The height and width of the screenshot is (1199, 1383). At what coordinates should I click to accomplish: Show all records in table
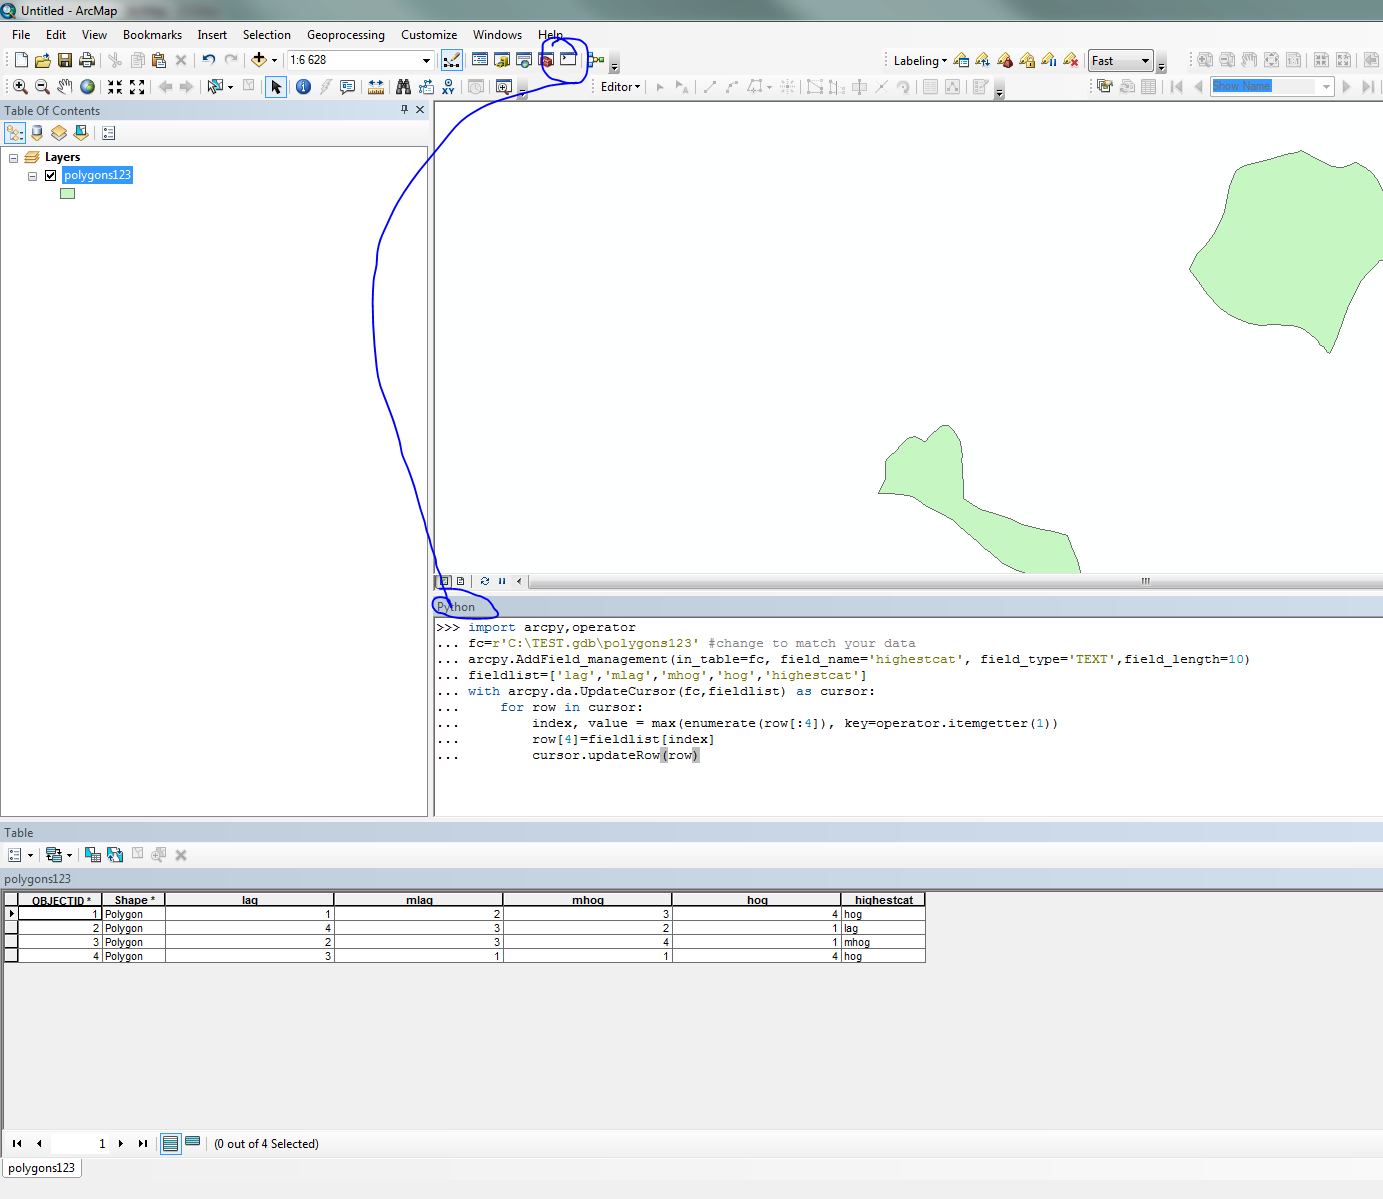coord(171,1143)
